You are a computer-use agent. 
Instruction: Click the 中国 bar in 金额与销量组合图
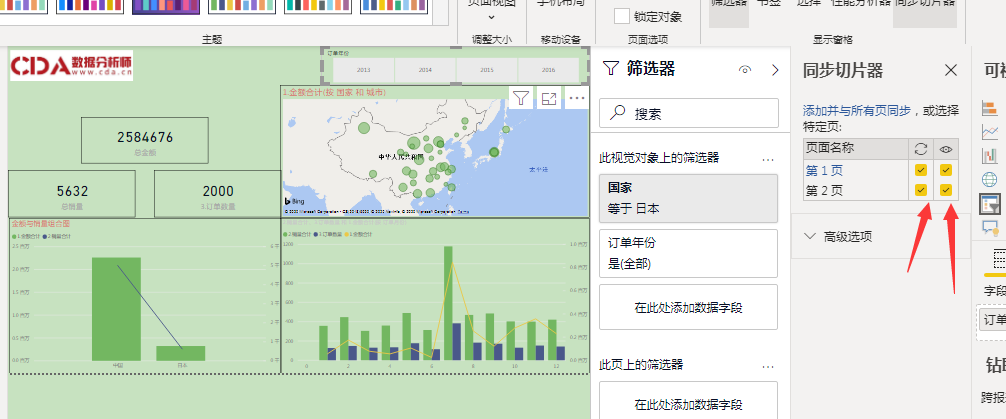point(117,309)
